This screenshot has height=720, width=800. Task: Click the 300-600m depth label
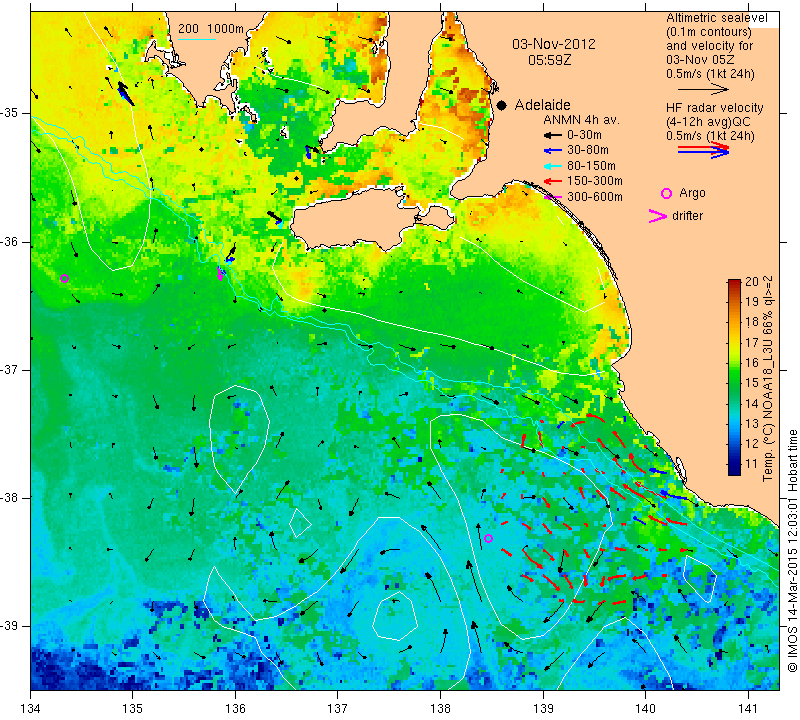click(x=595, y=197)
